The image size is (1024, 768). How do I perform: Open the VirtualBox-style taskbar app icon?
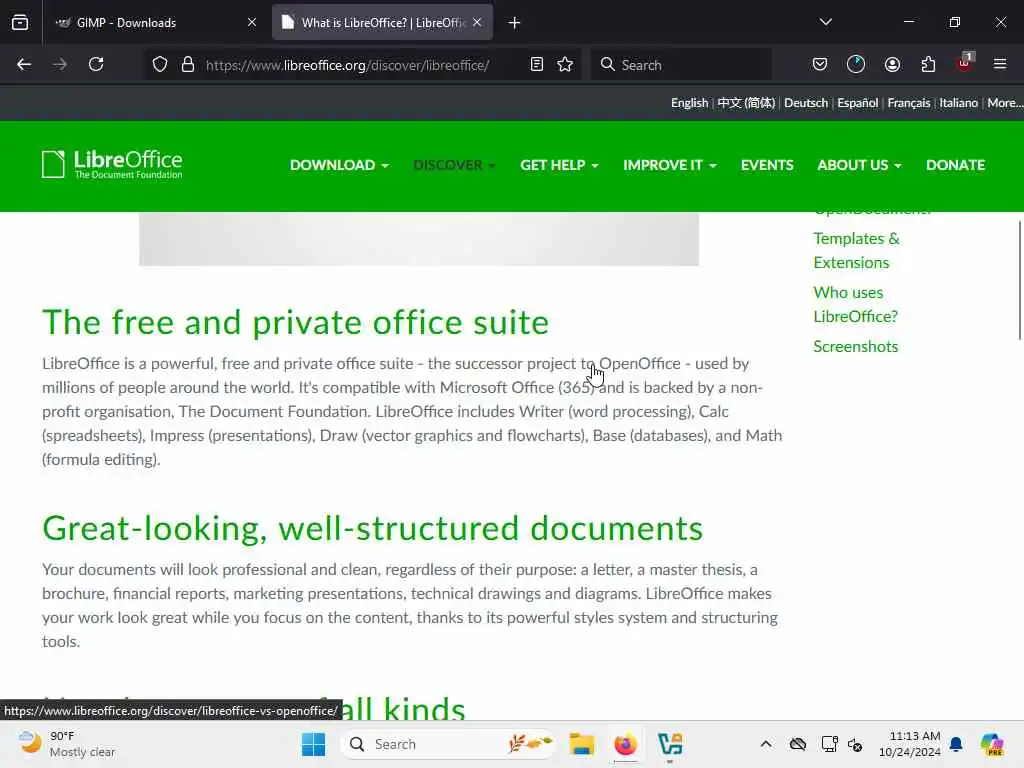click(670, 744)
